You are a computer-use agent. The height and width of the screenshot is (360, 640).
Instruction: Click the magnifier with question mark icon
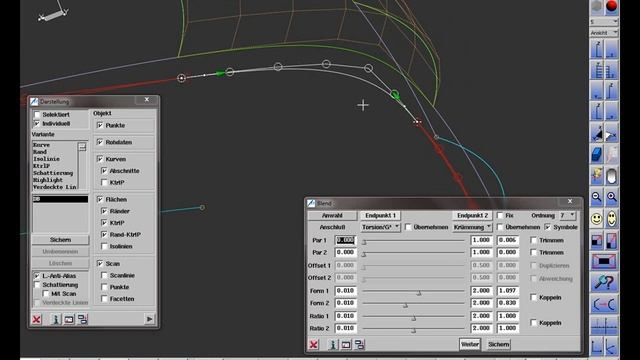(604, 282)
